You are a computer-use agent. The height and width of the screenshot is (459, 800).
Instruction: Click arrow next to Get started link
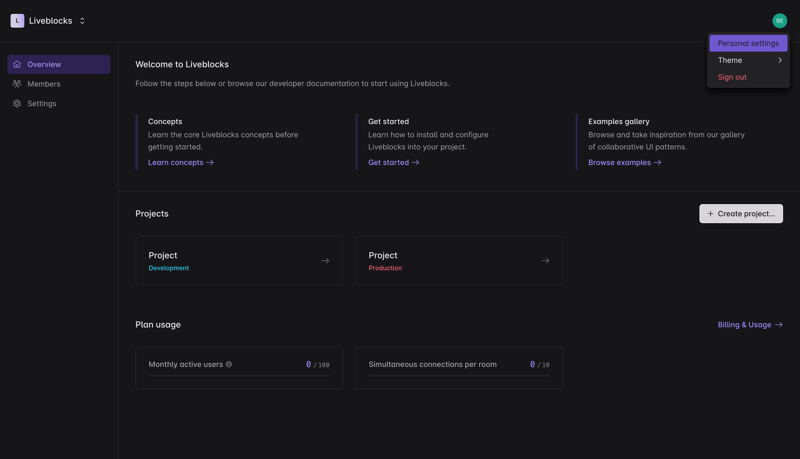pyautogui.click(x=415, y=162)
